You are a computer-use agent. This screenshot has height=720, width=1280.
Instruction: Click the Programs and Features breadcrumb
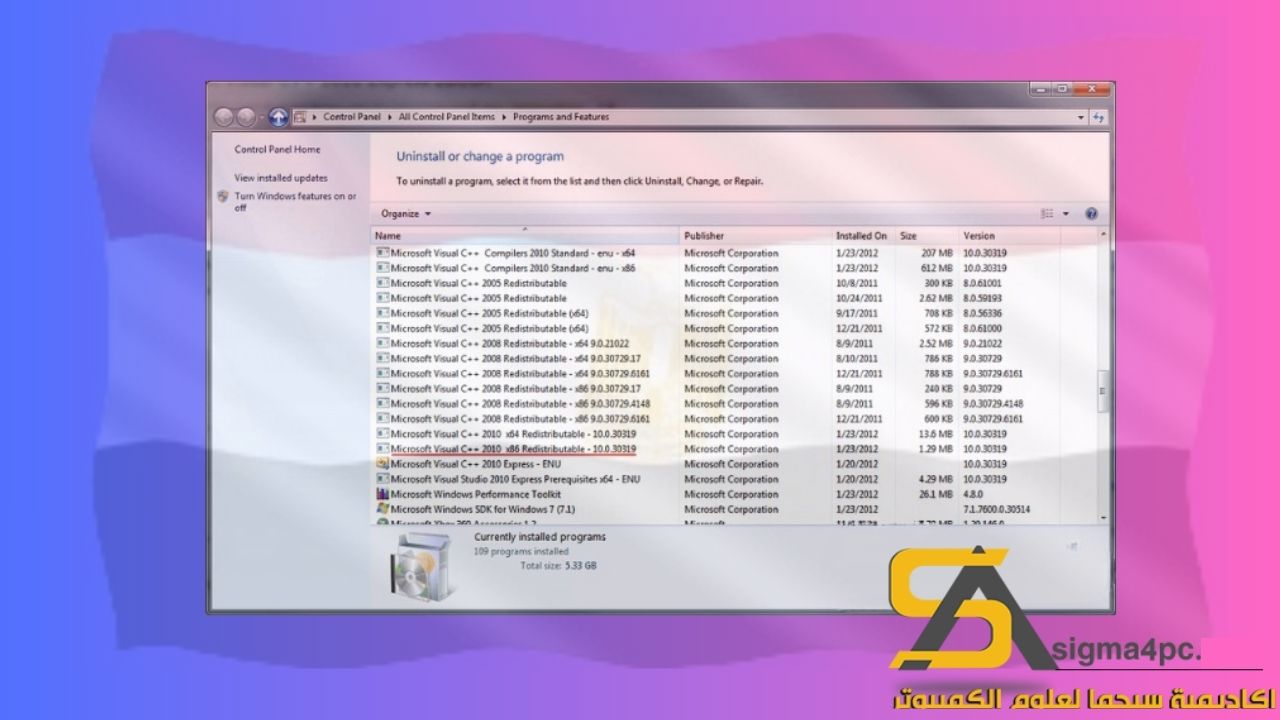tap(561, 117)
